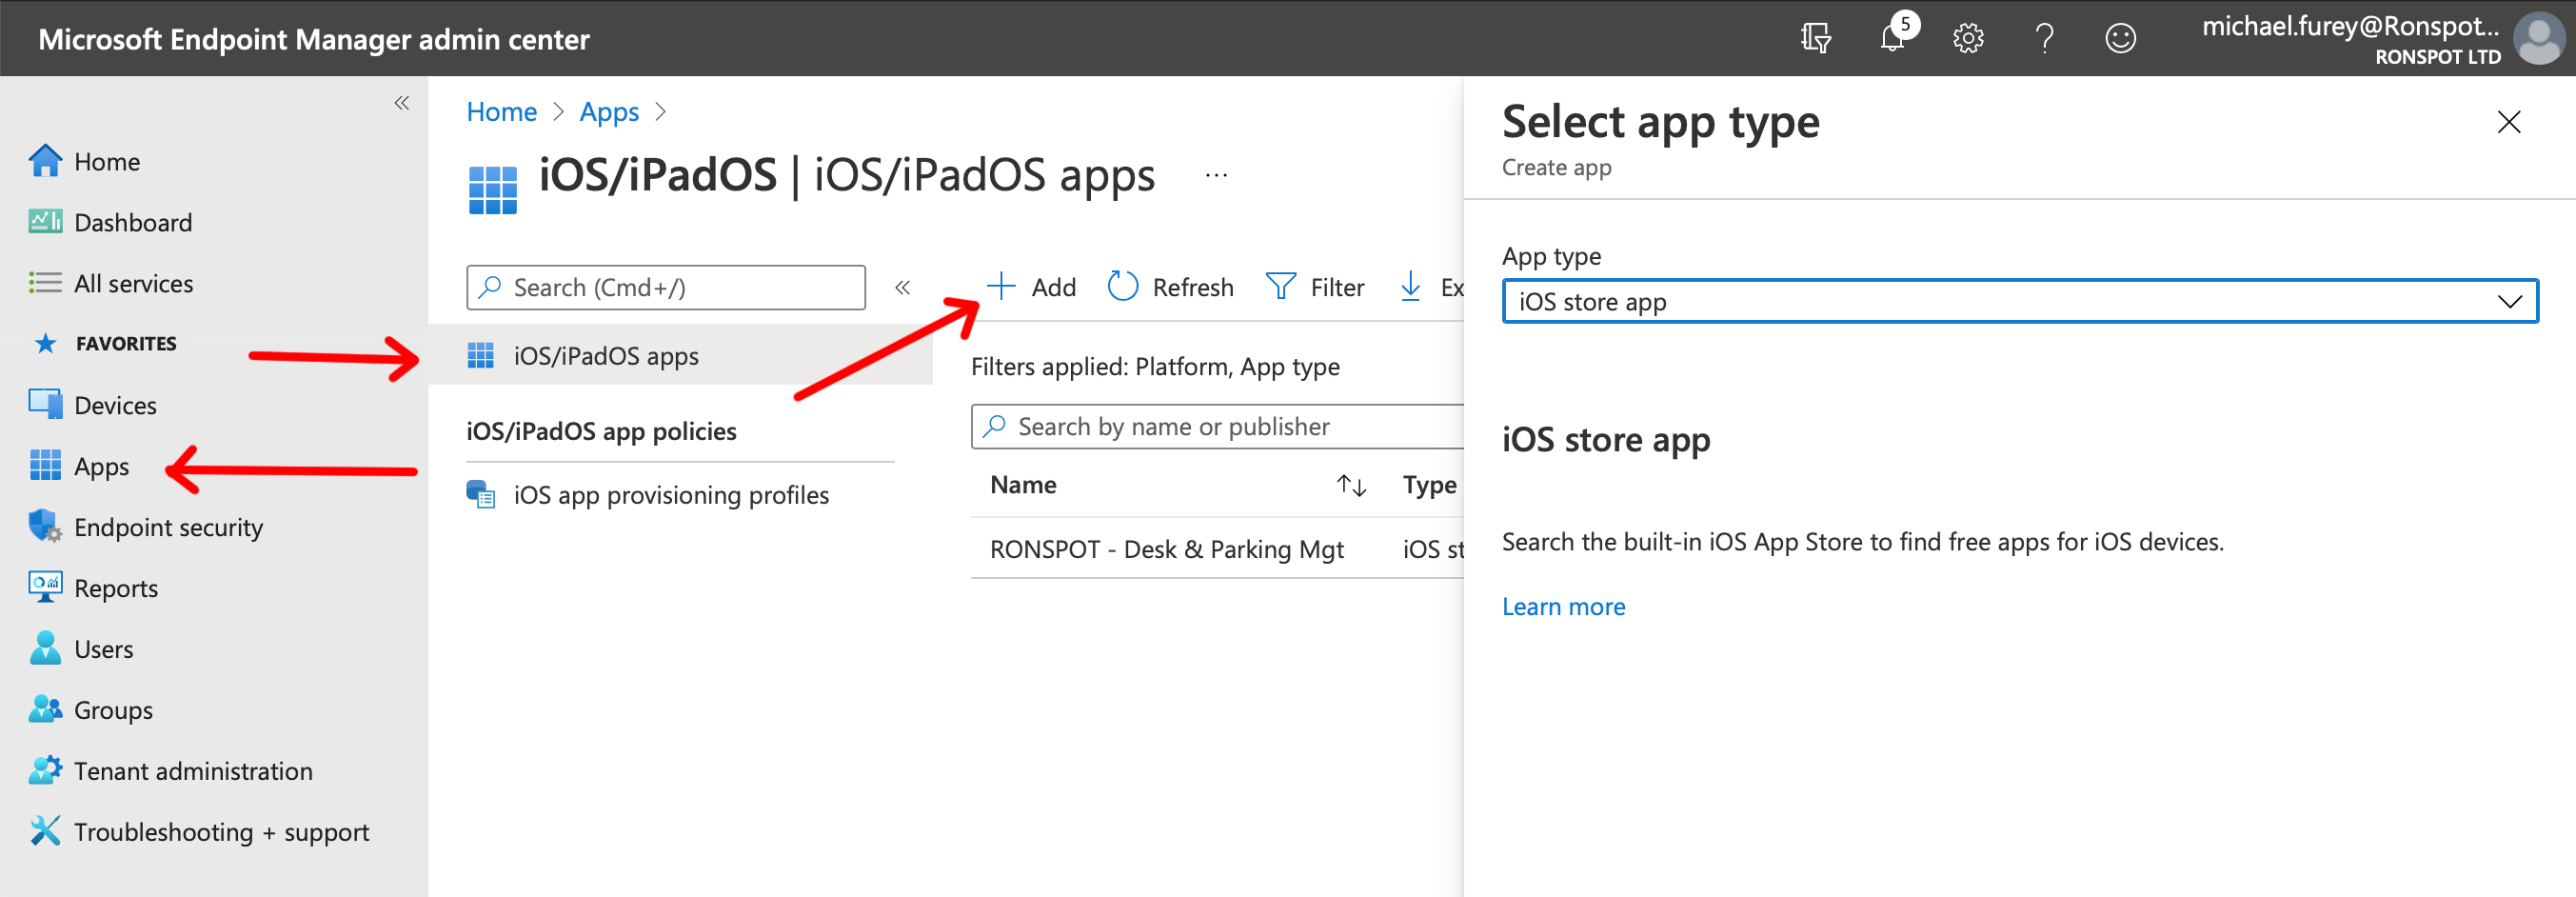Open the help question mark icon
This screenshot has height=897, width=2576.
pyautogui.click(x=2044, y=38)
